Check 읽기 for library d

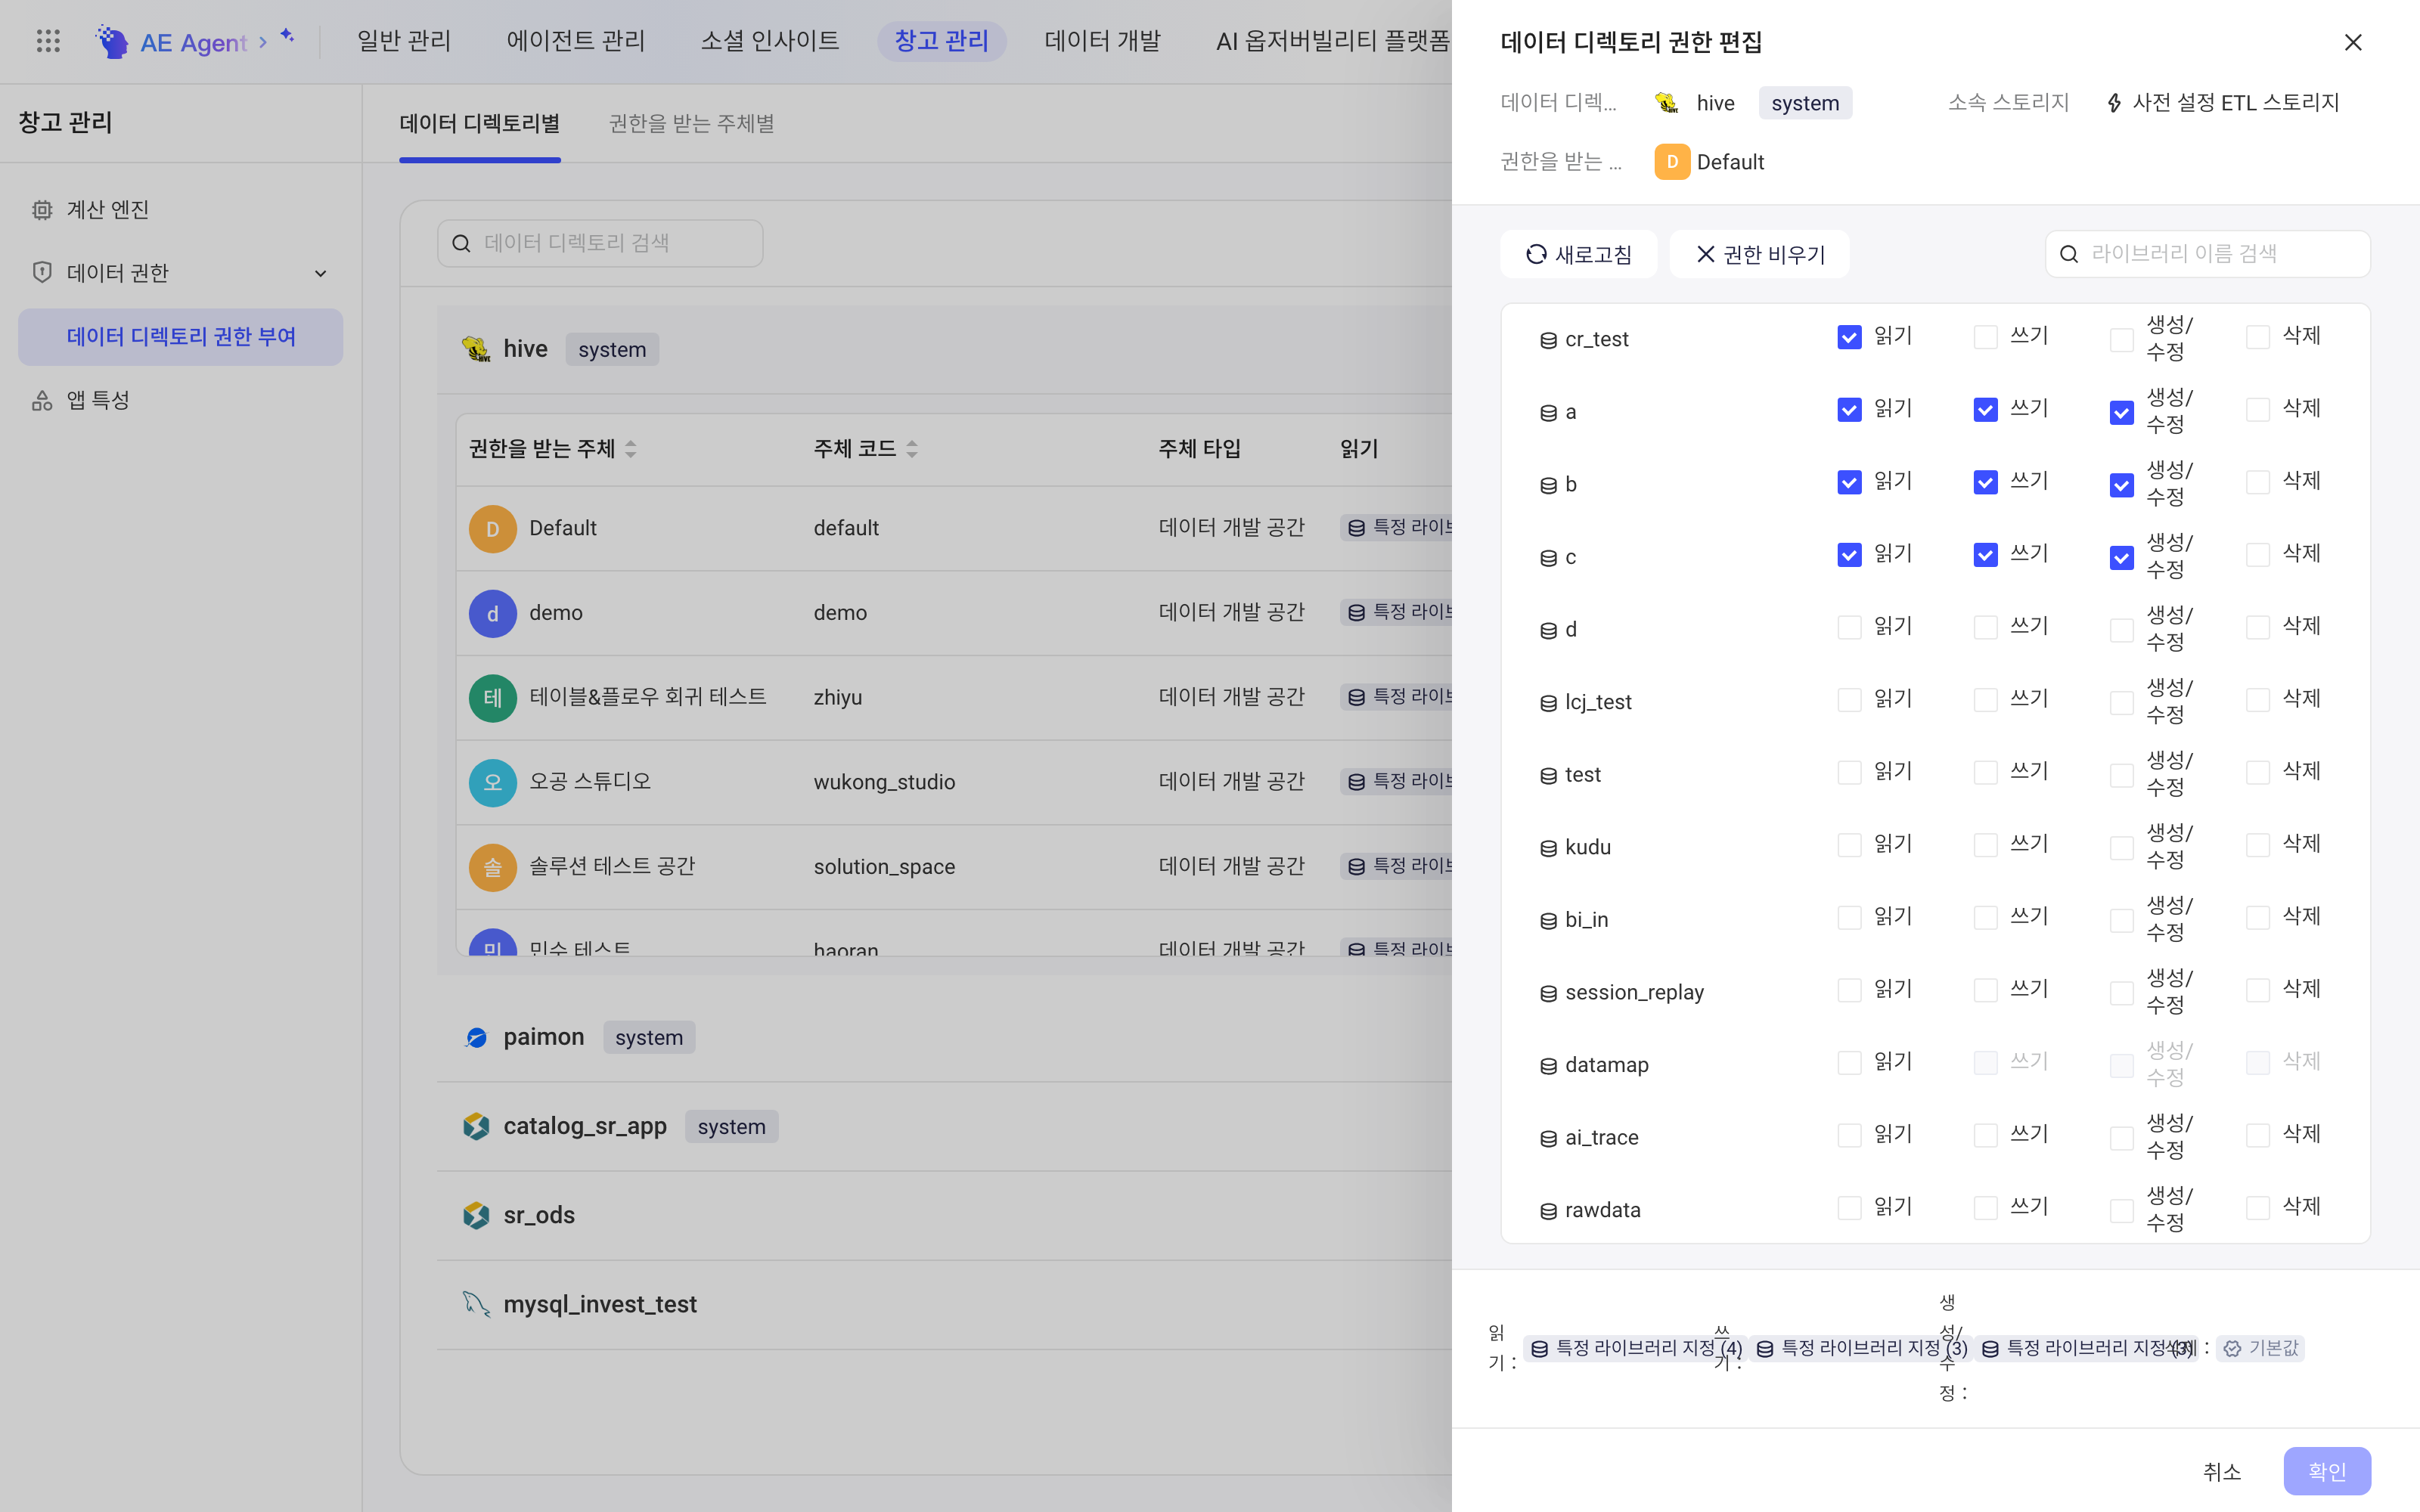(1849, 627)
